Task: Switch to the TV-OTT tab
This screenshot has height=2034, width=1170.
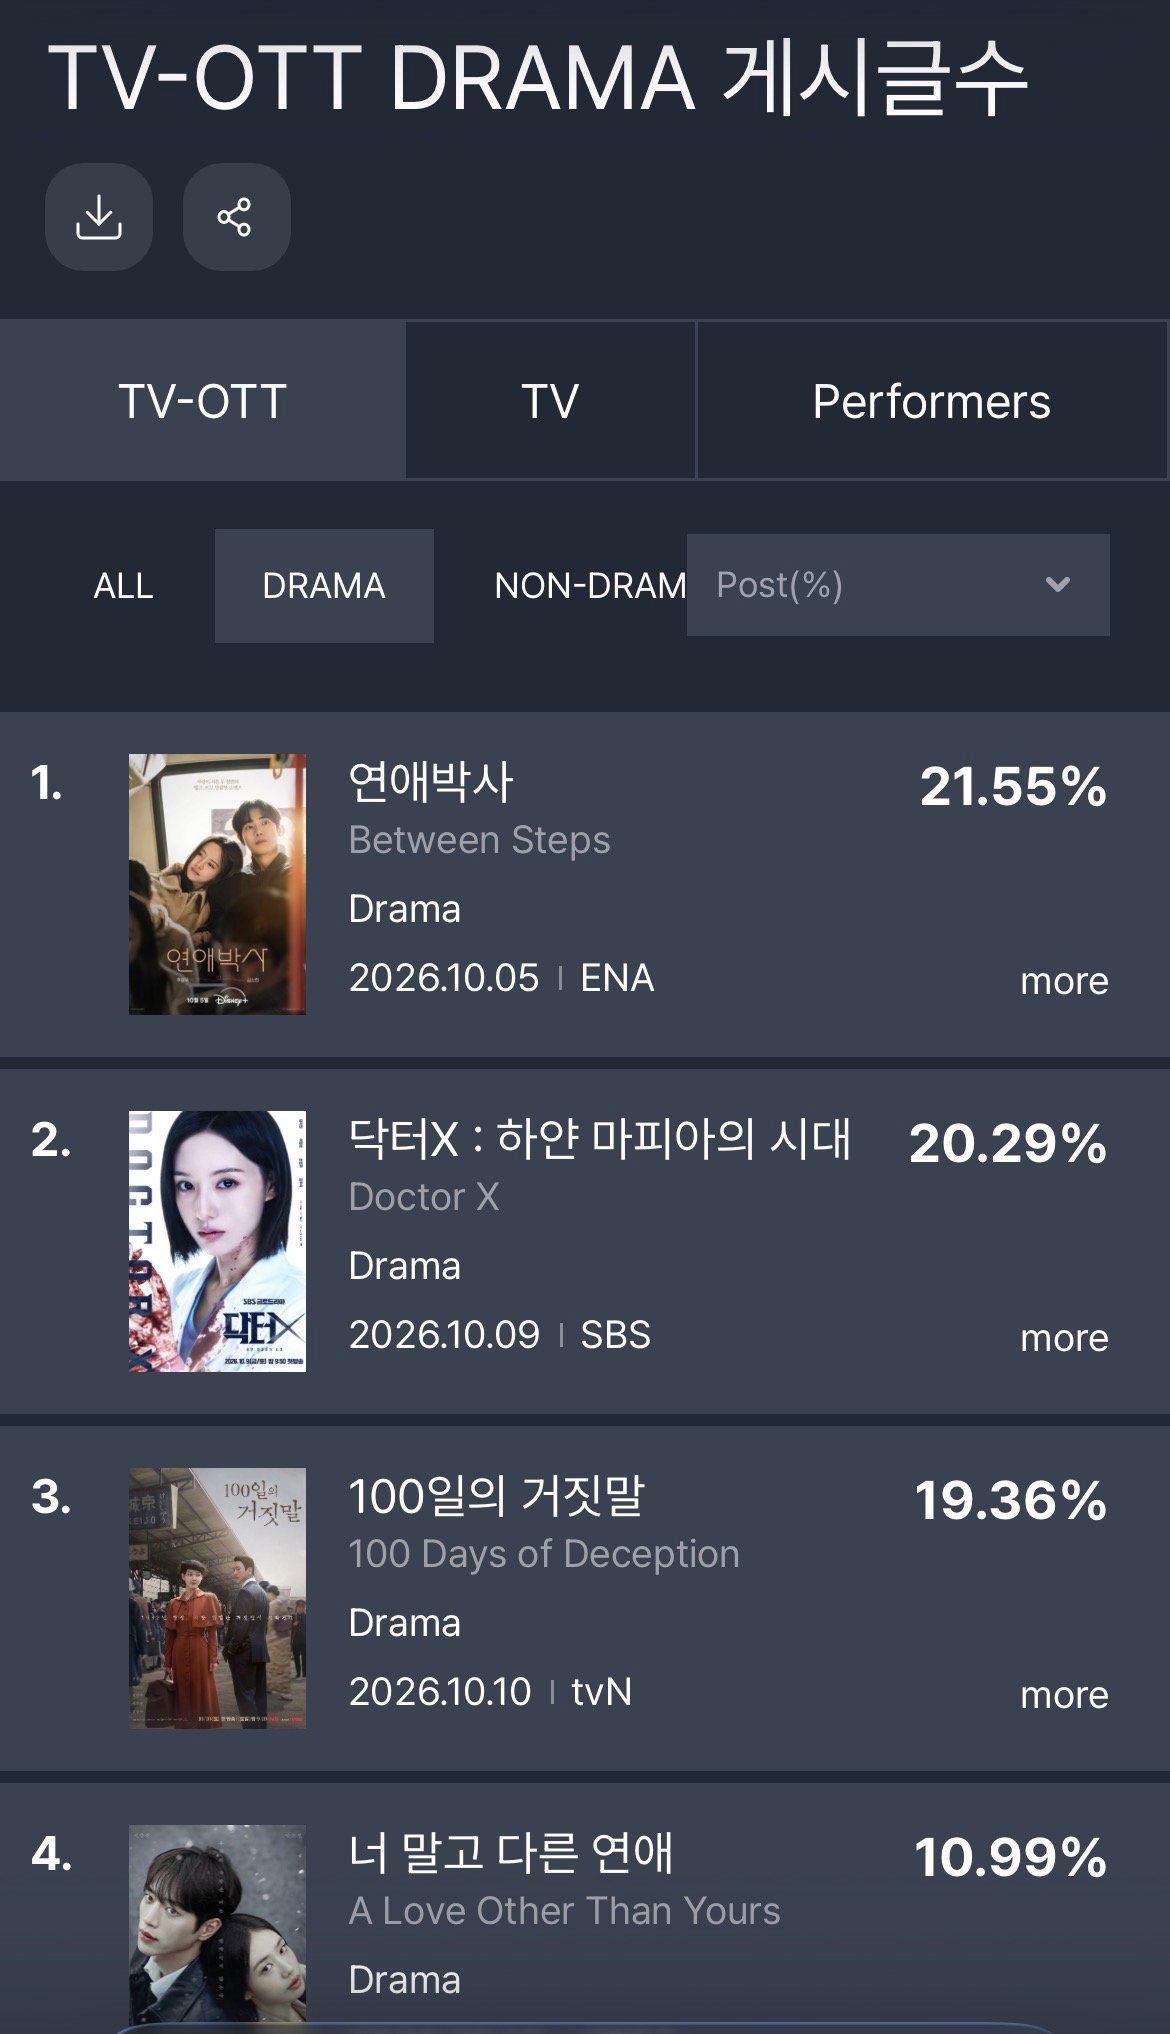Action: pyautogui.click(x=203, y=401)
